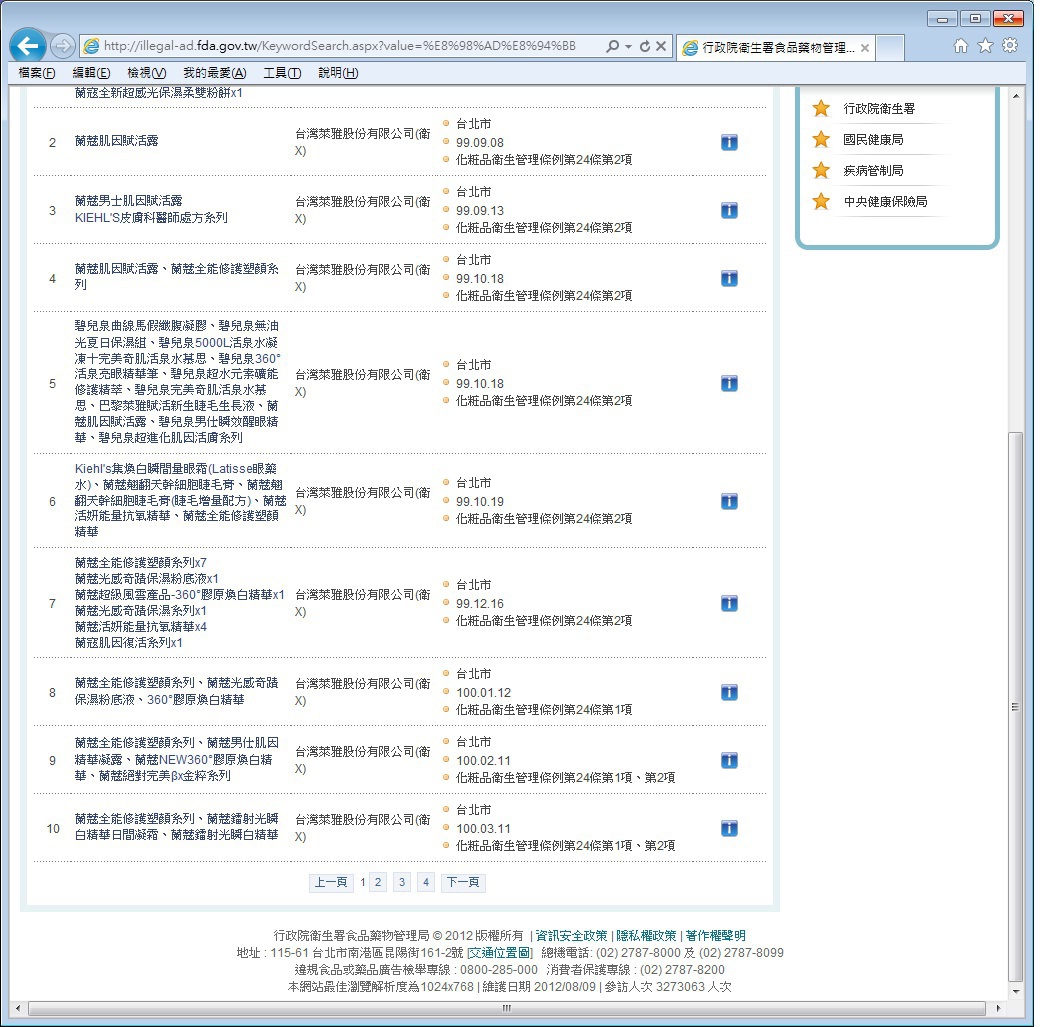
Task: Click star icon beside 疾病管制局
Action: pyautogui.click(x=821, y=170)
